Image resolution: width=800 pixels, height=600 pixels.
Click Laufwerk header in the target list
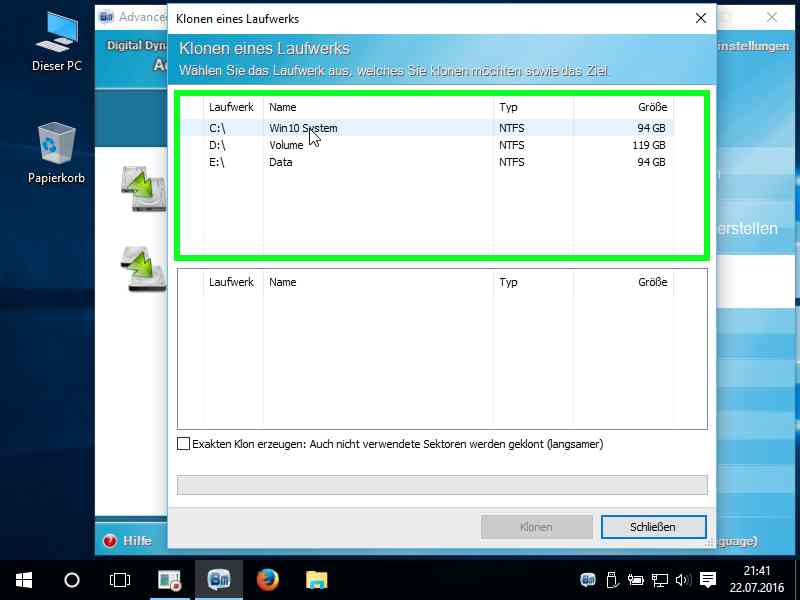[x=234, y=282]
